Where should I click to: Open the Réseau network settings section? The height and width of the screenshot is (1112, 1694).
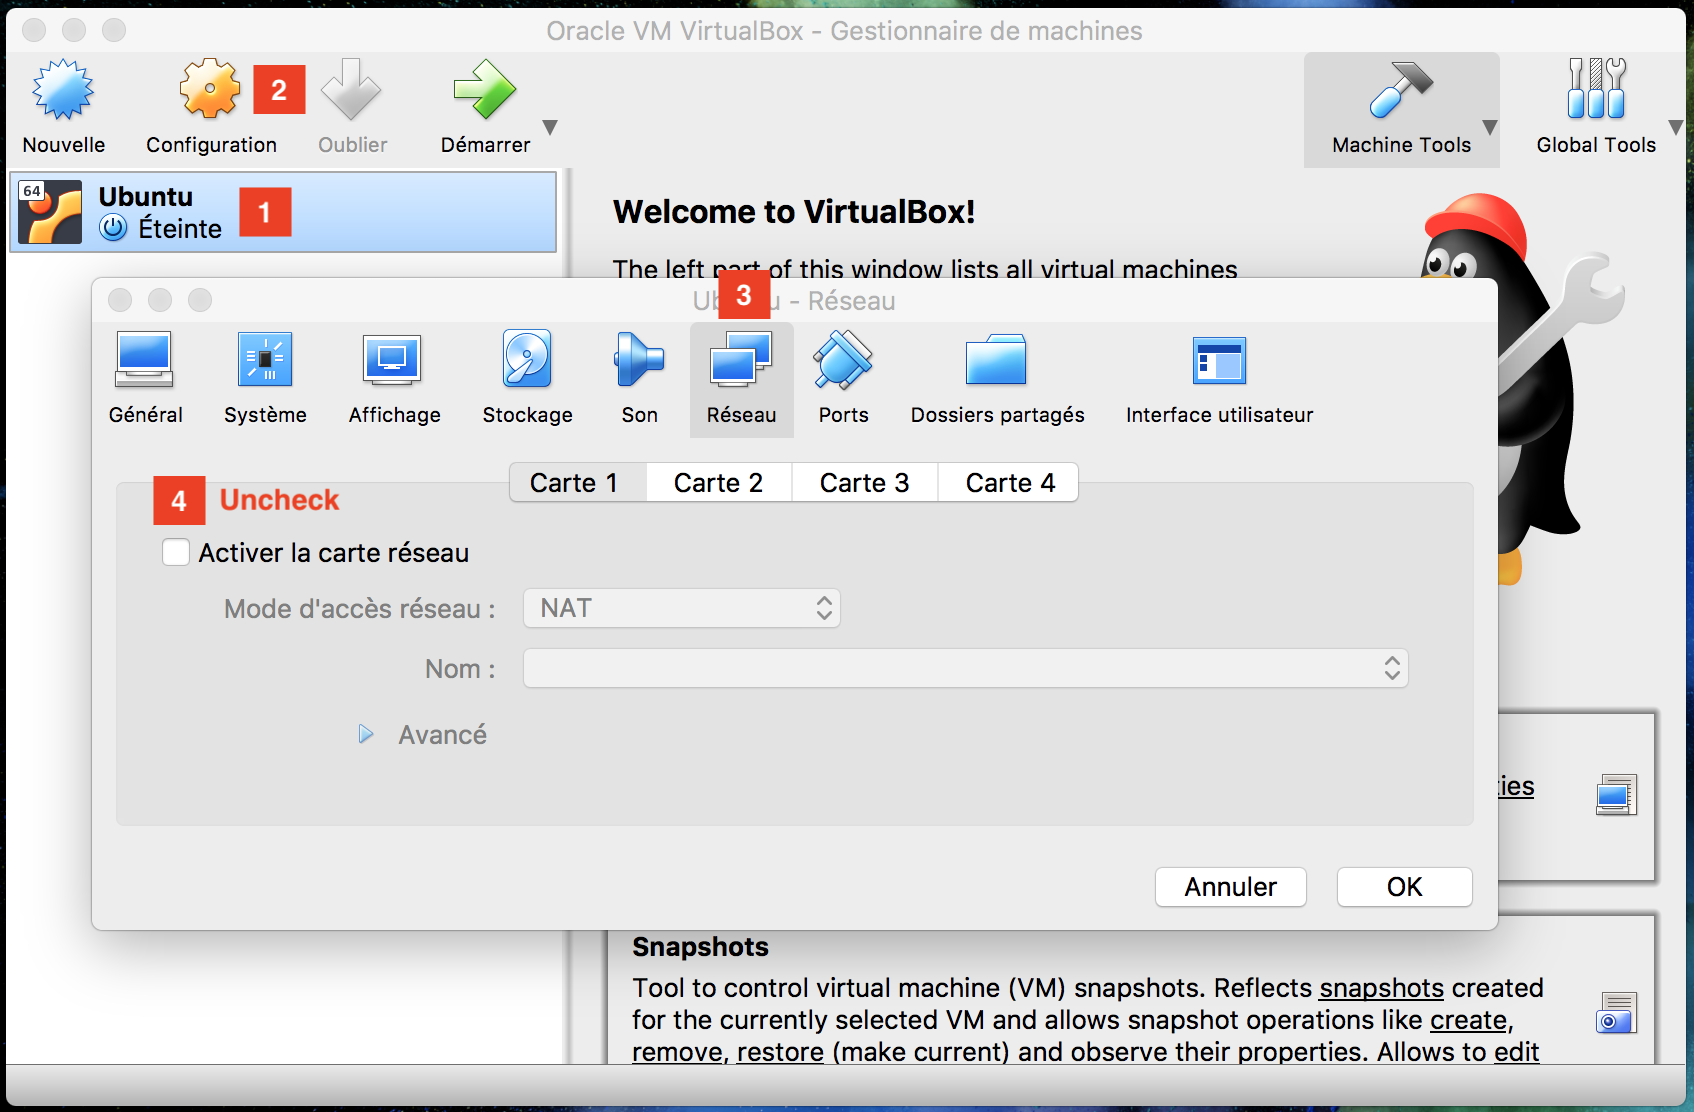coord(741,380)
